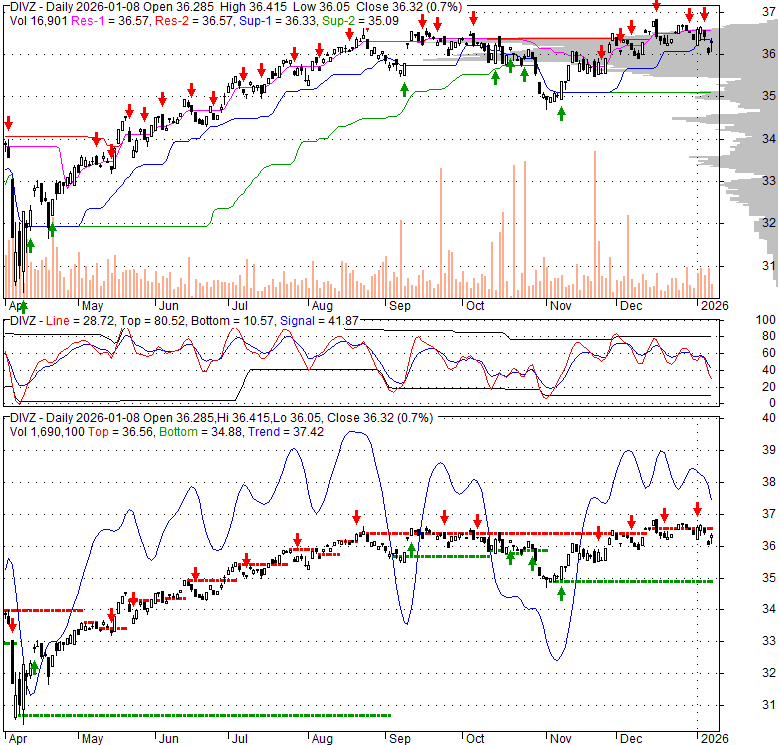Click the 'Sup-2 = 35.09' label
The width and height of the screenshot is (780, 745).
pyautogui.click(x=361, y=21)
